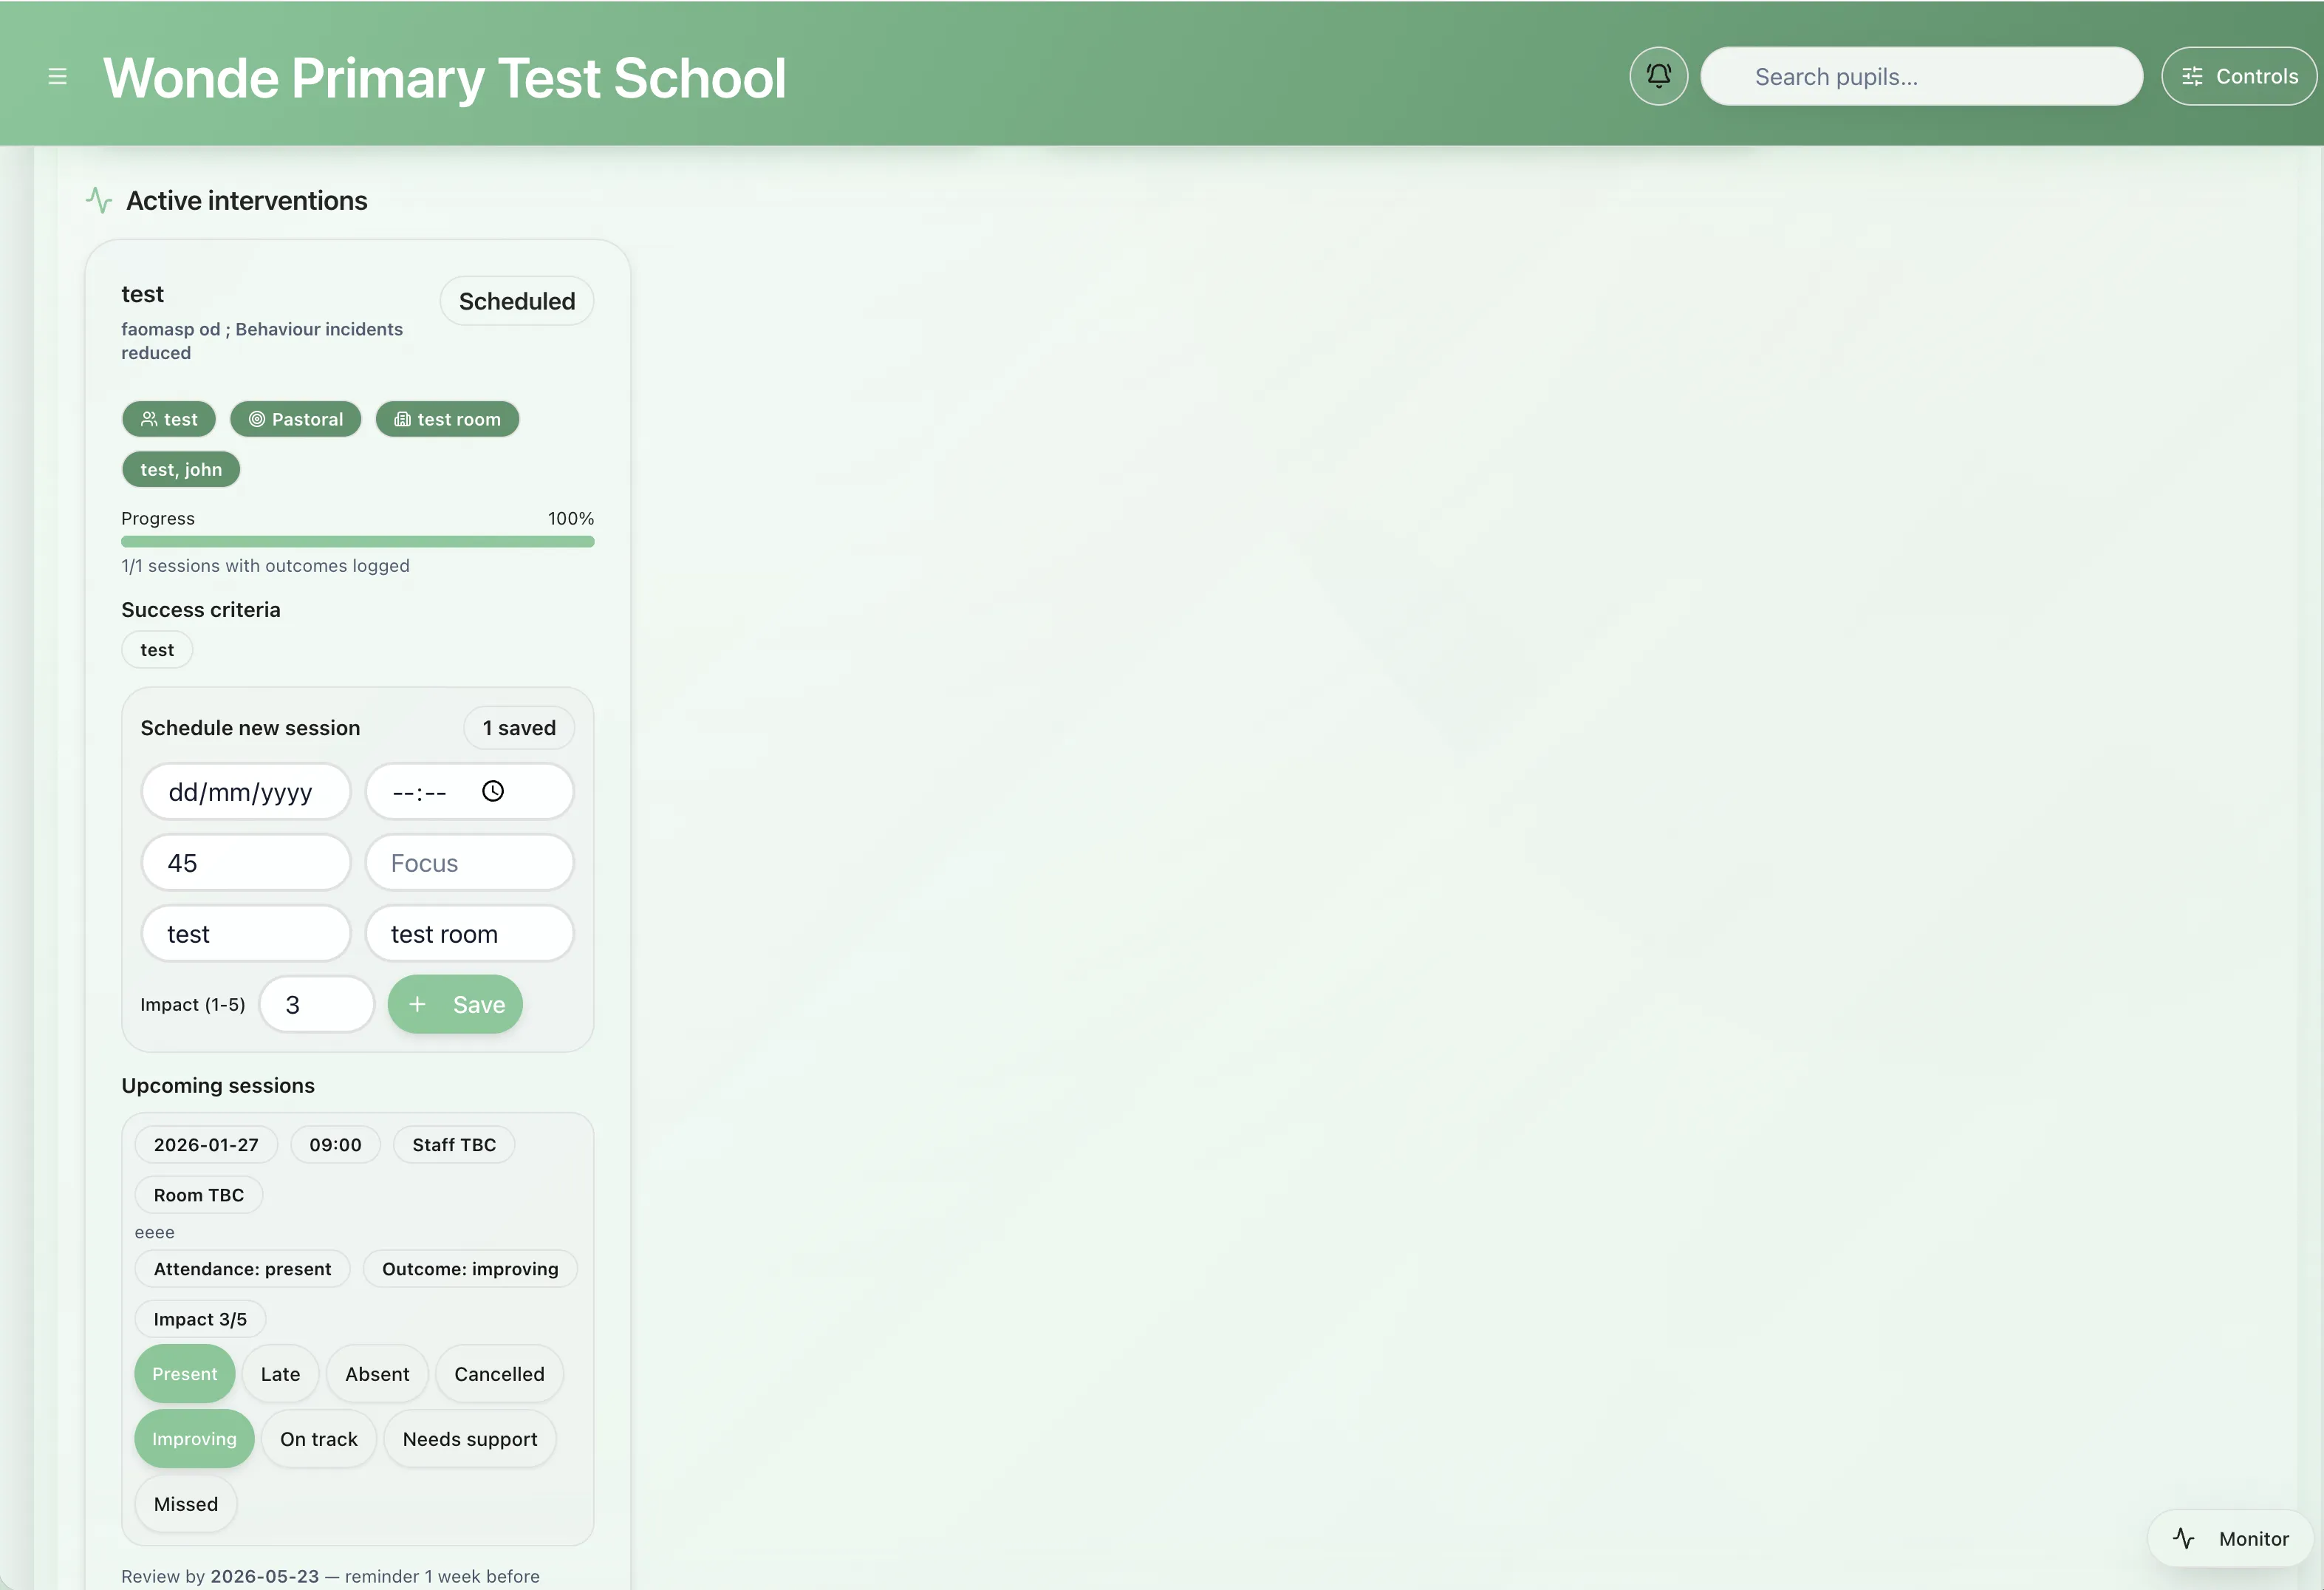
Task: Click the 1 saved sessions link
Action: click(x=518, y=727)
